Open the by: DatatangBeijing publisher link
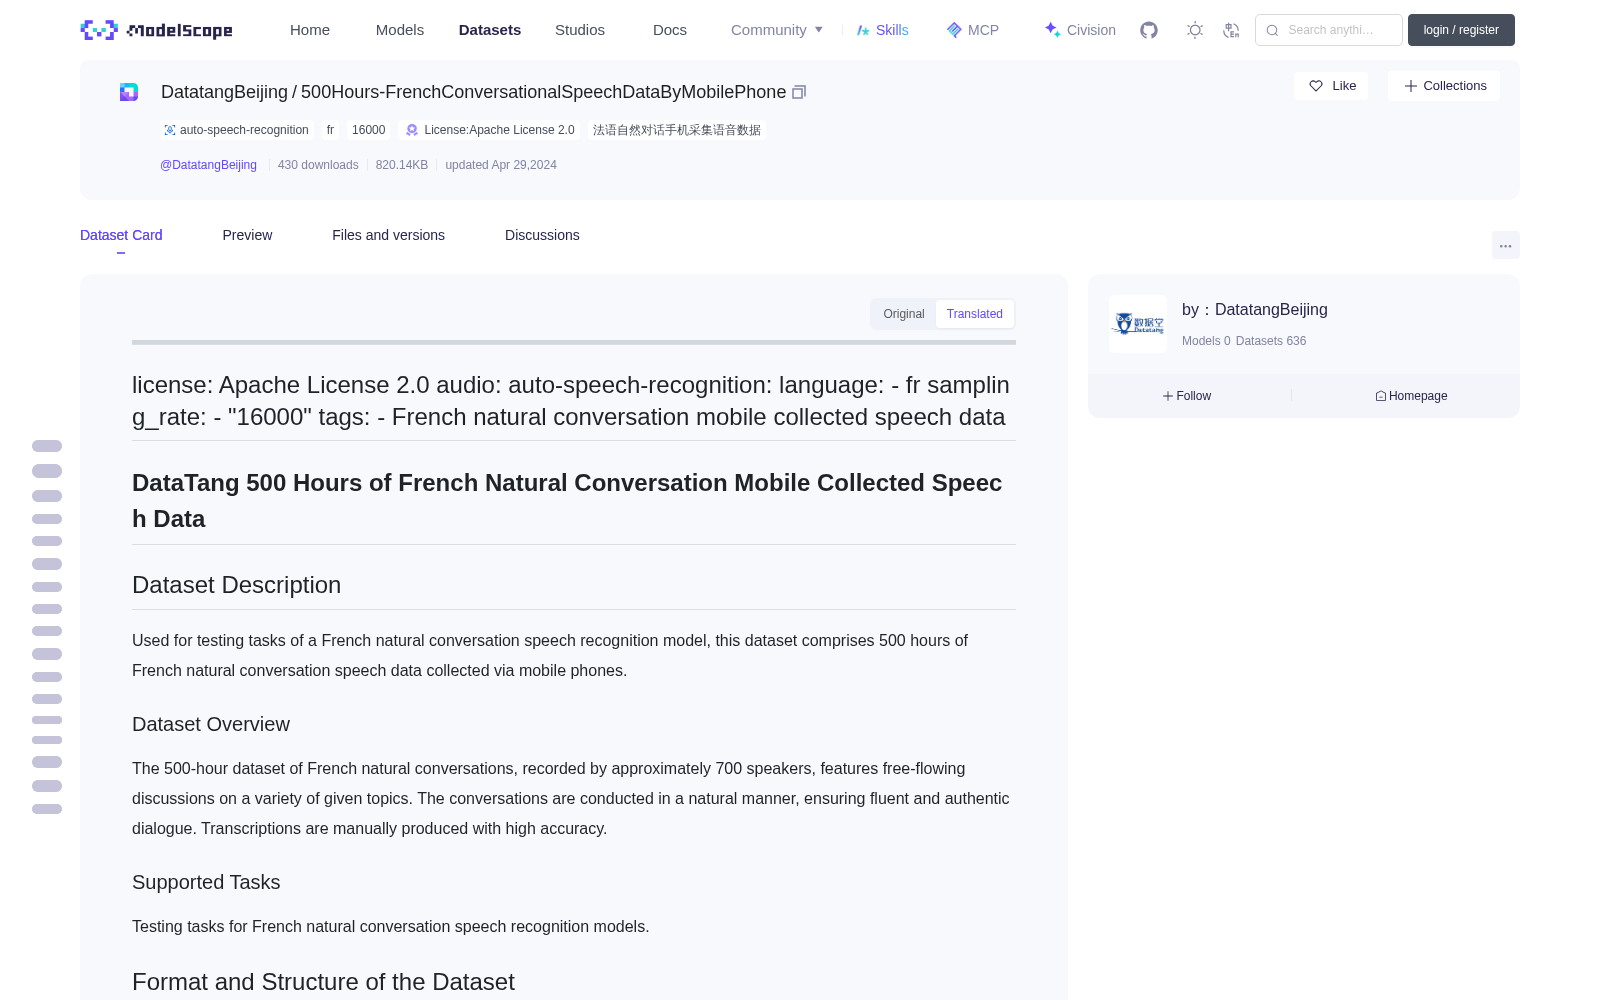 click(x=1255, y=310)
